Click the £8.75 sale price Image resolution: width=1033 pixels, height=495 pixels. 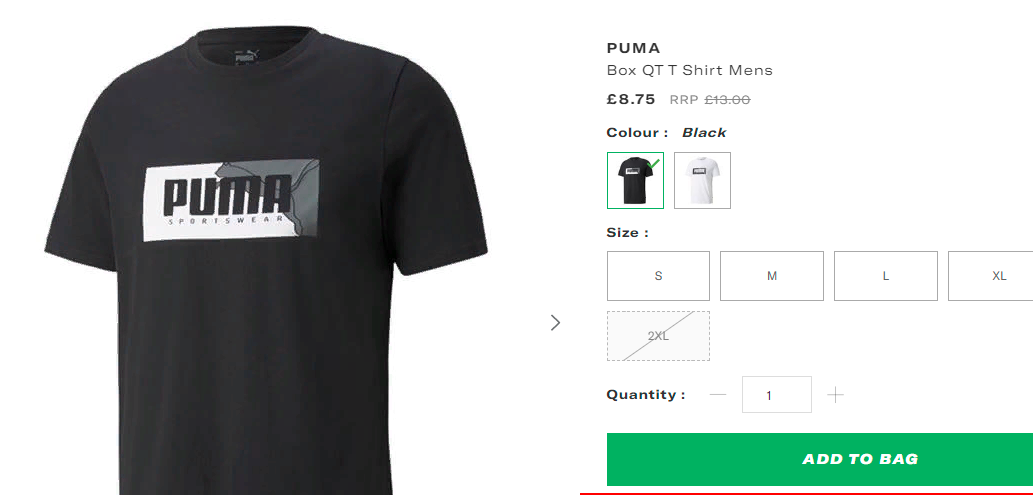pyautogui.click(x=631, y=100)
